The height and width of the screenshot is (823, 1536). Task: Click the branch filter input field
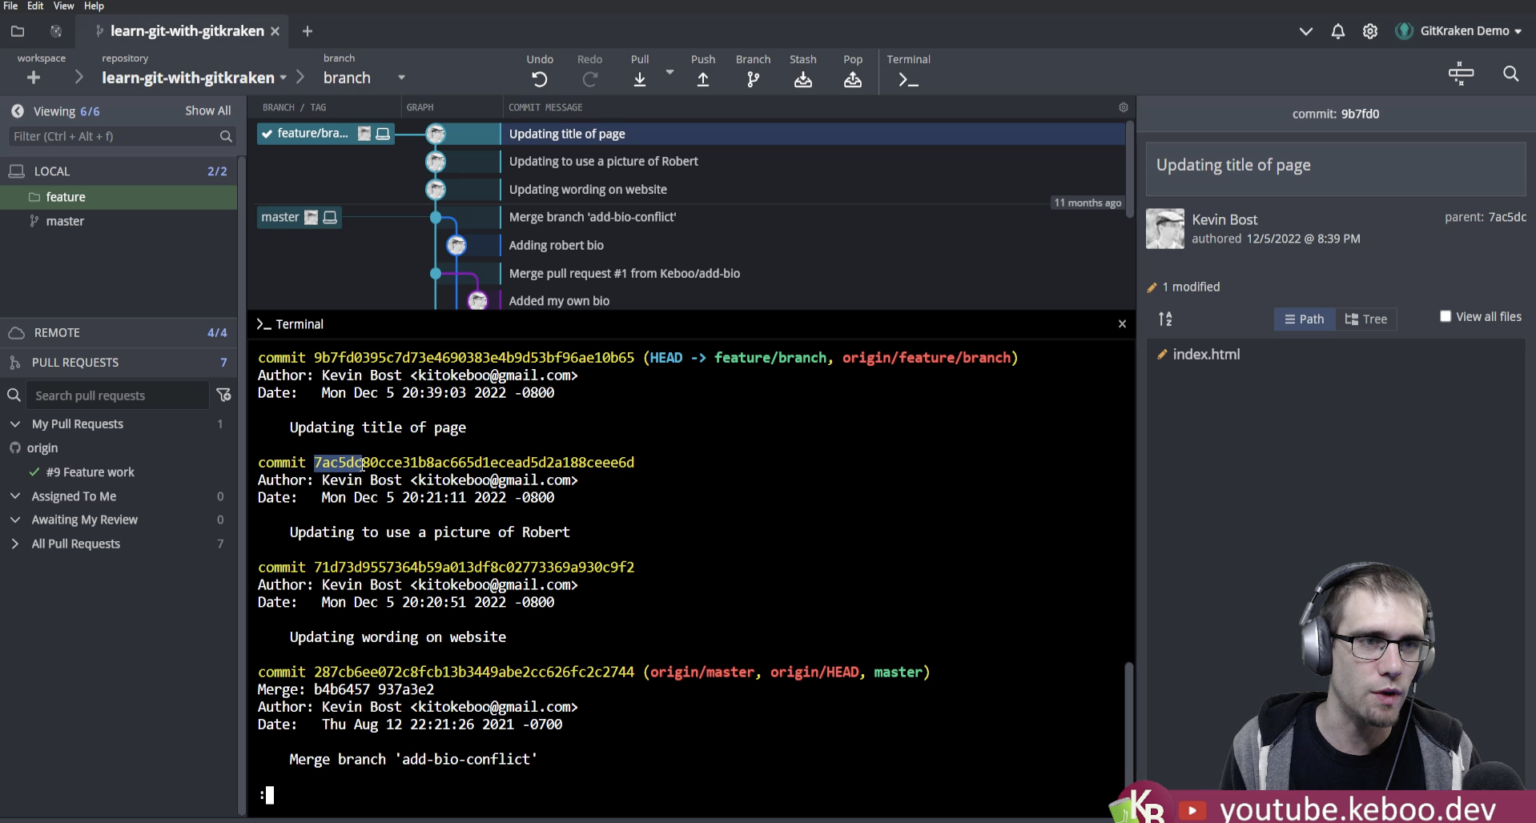[110, 136]
